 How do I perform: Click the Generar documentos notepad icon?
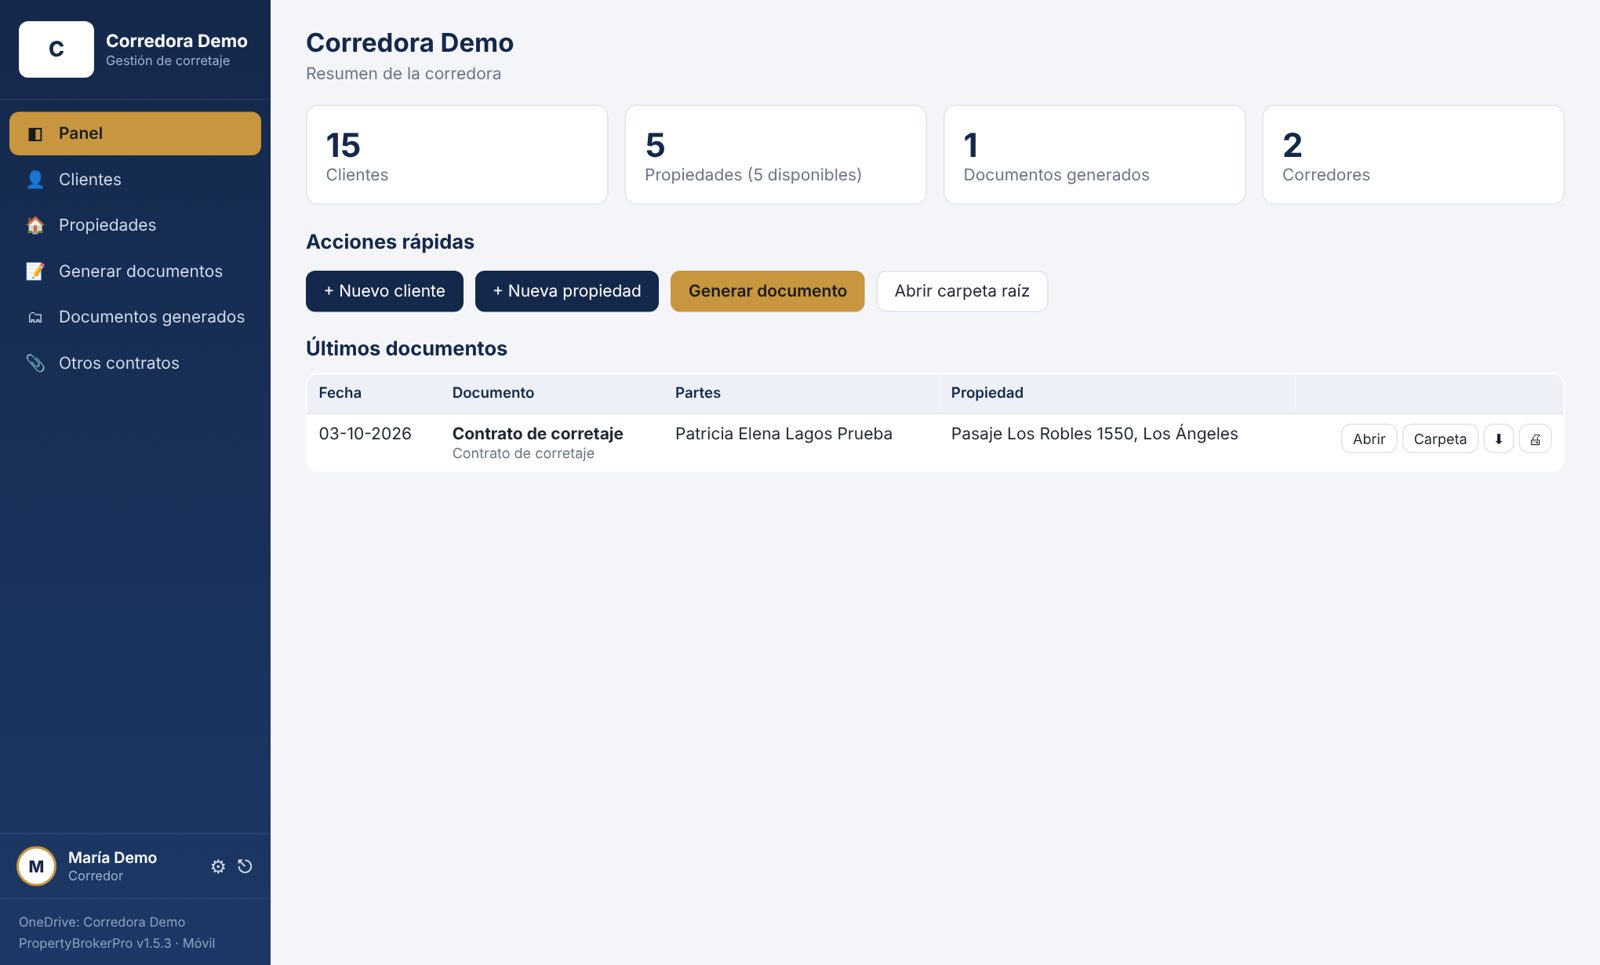[35, 272]
